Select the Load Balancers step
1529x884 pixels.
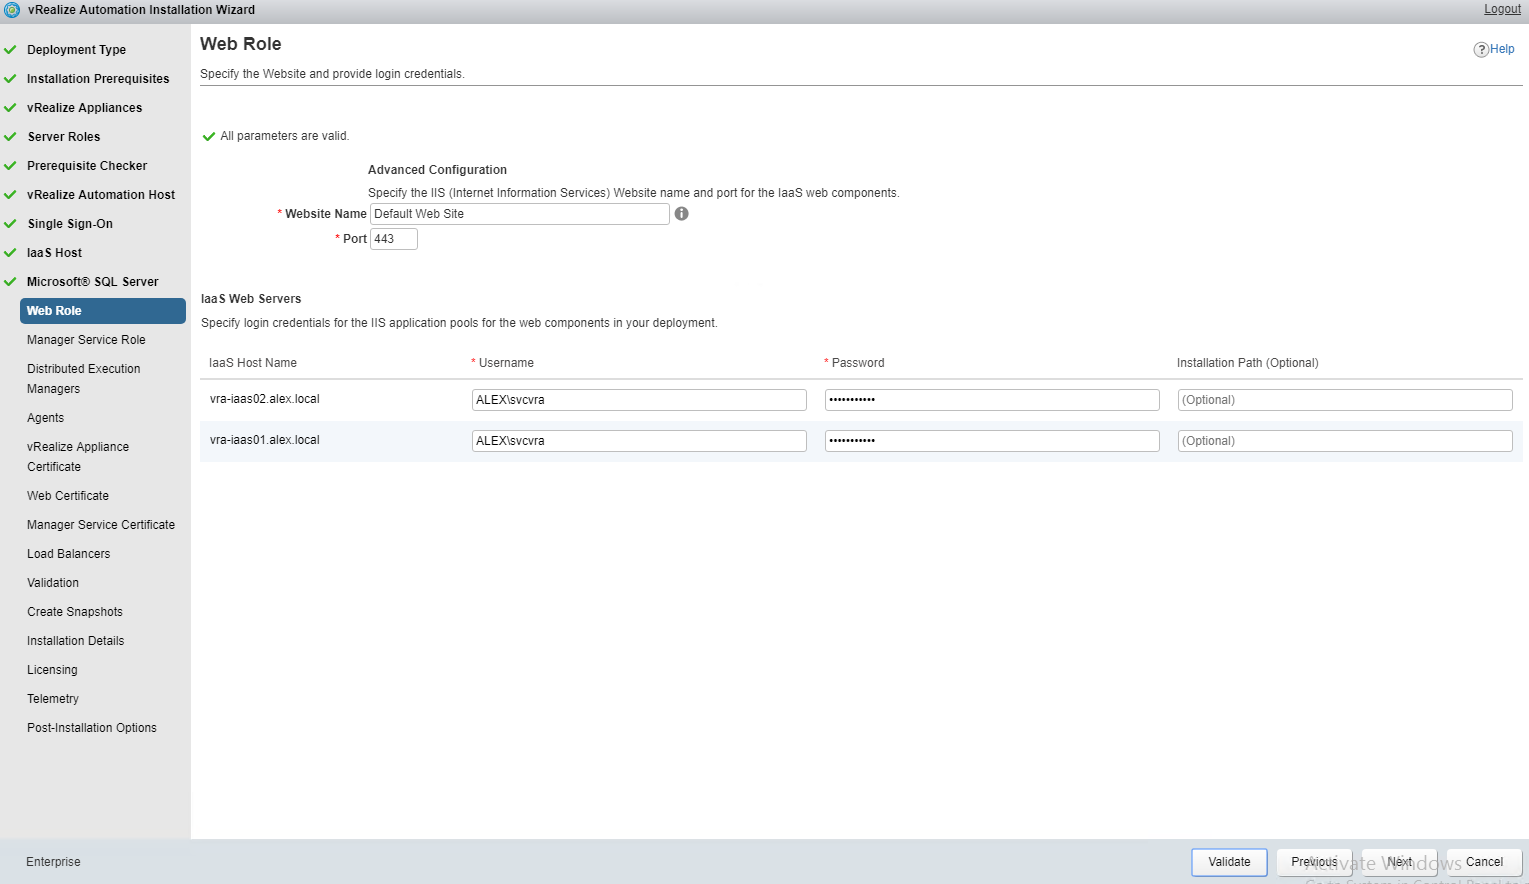coord(68,554)
